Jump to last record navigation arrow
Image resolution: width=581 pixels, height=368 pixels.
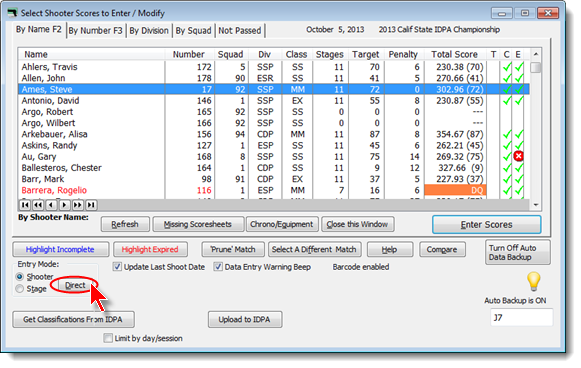pos(91,205)
